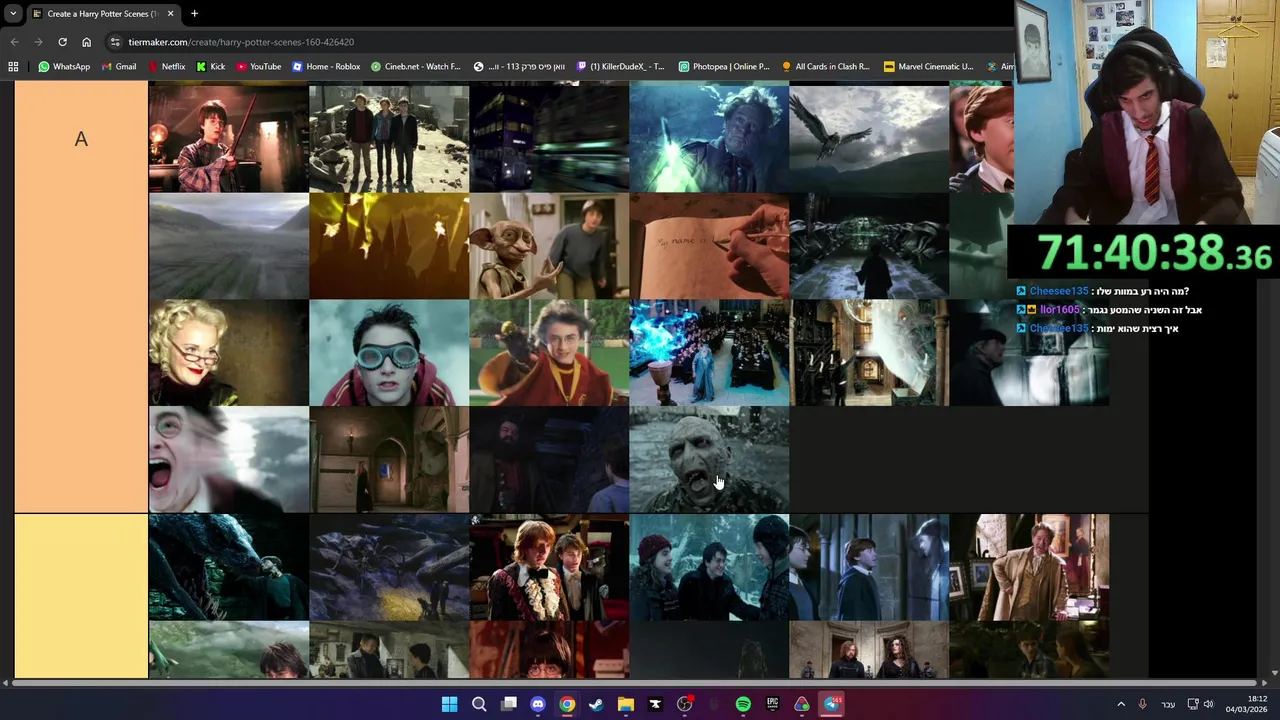Click chat username Ilor1605

tap(1059, 310)
